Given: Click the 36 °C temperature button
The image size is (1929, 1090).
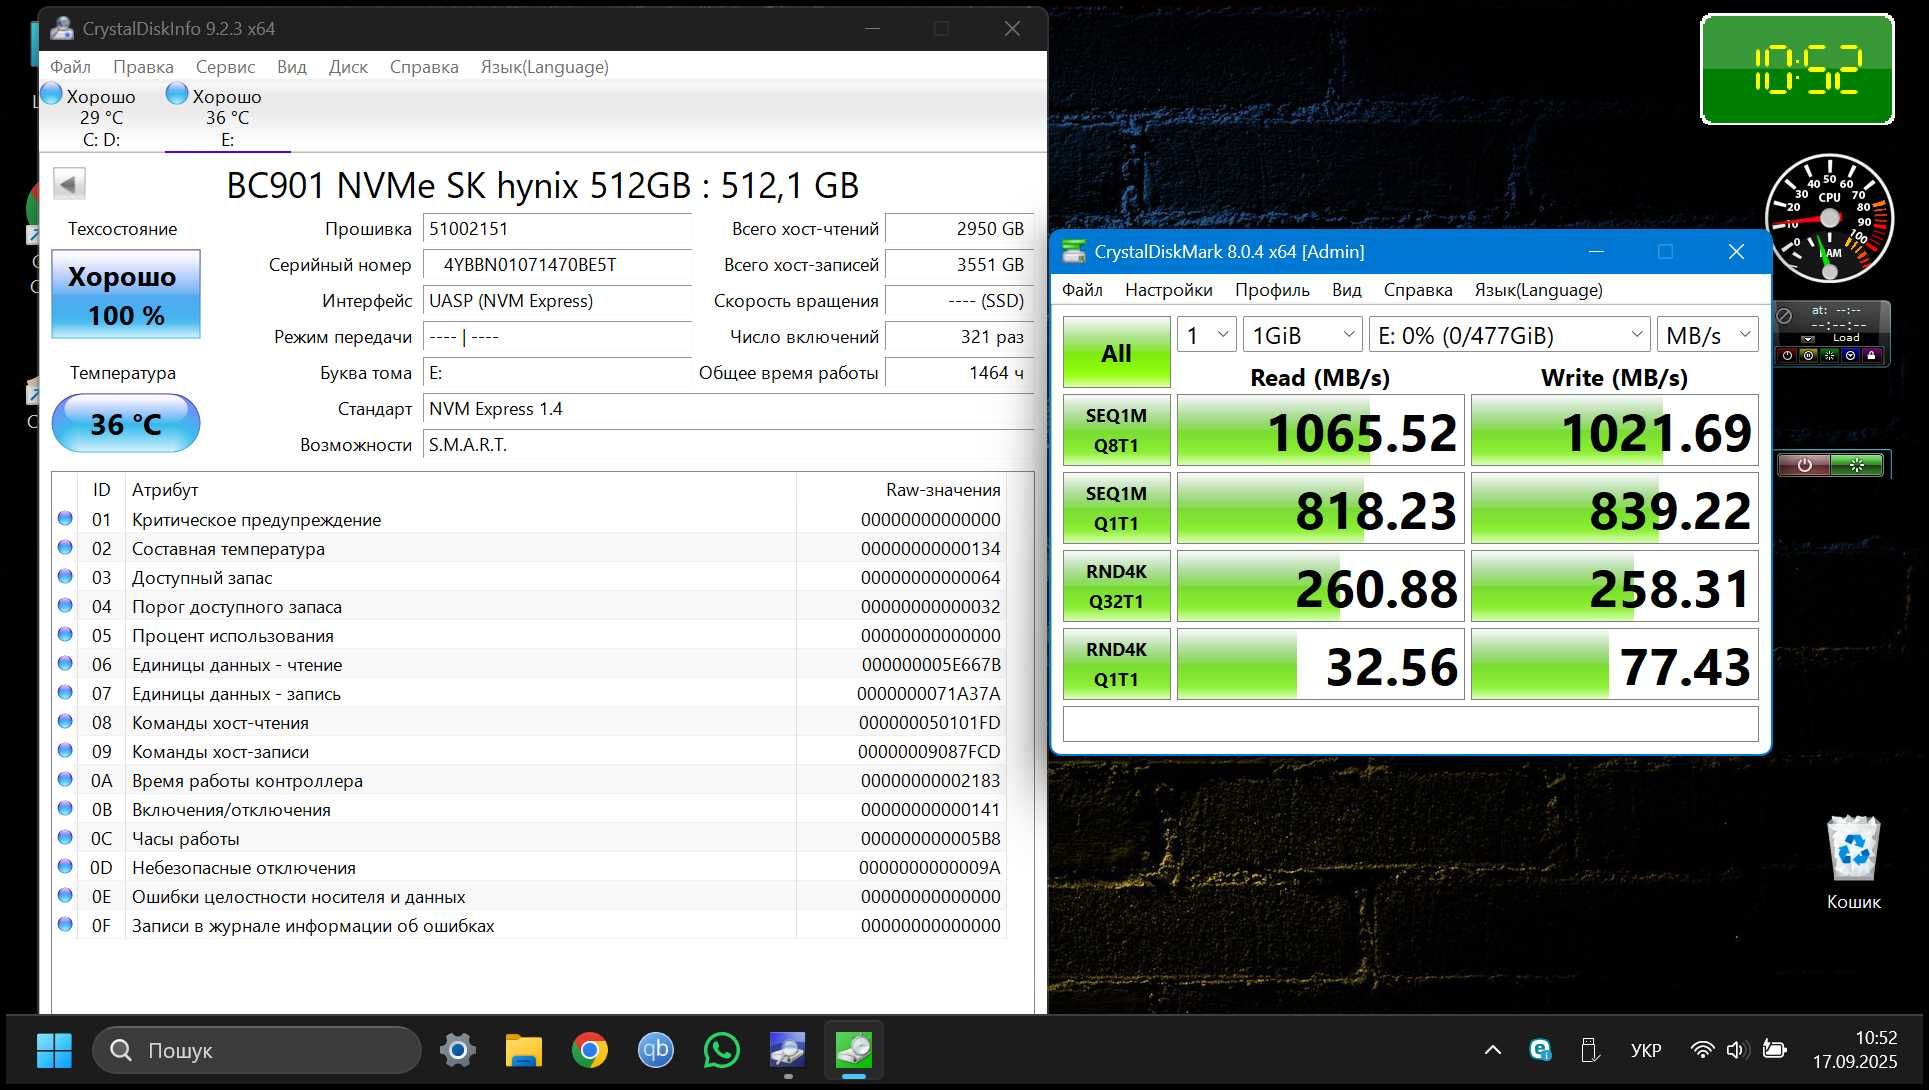Looking at the screenshot, I should click(x=126, y=423).
